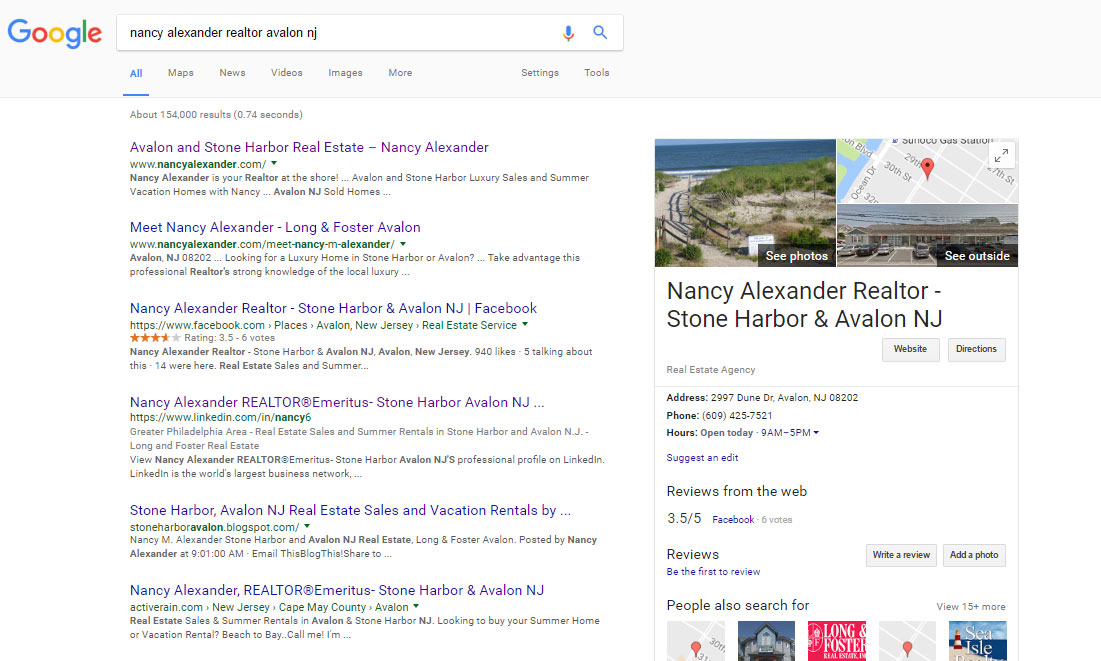Switch to the Maps tab
The width and height of the screenshot is (1101, 661).
[180, 73]
